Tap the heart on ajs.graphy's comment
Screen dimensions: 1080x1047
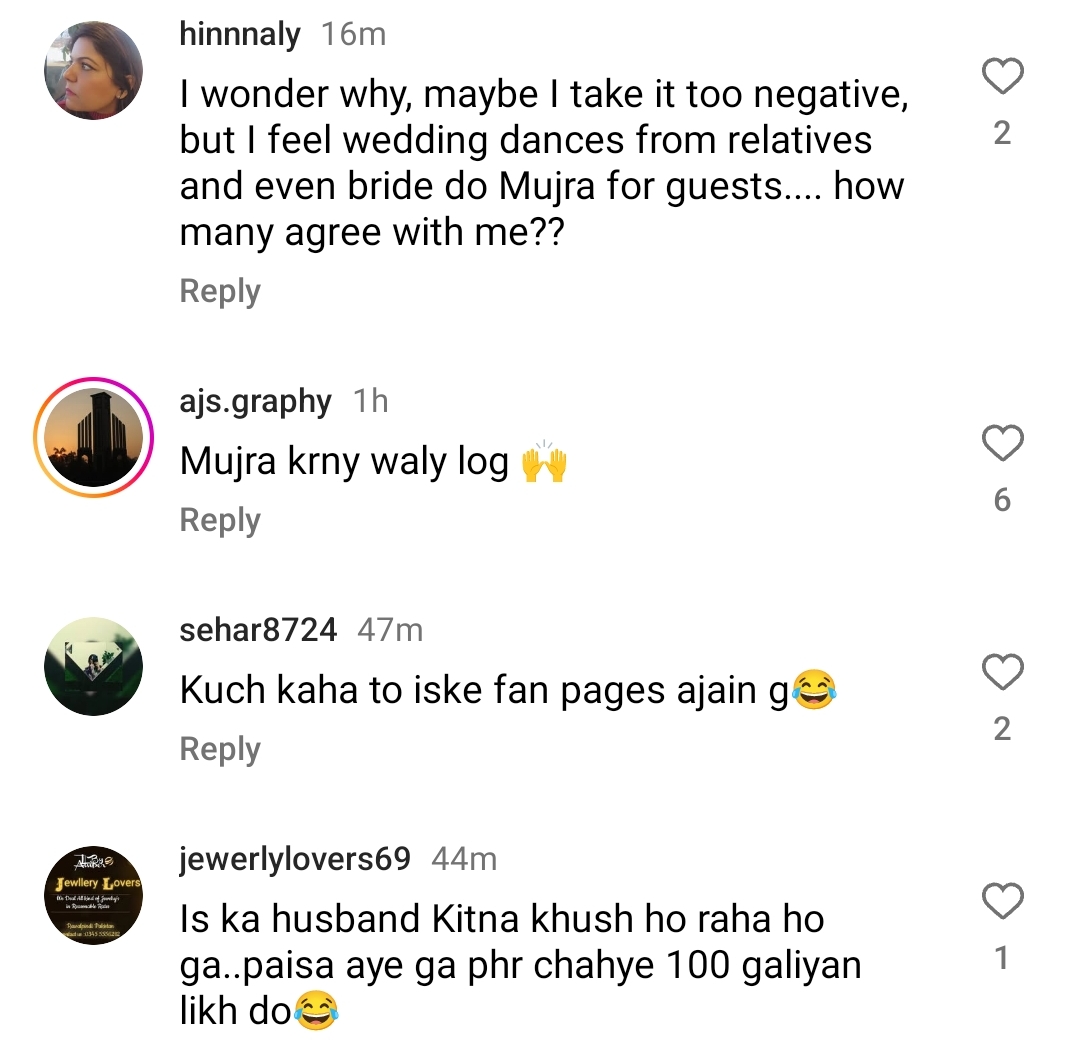coord(1002,444)
